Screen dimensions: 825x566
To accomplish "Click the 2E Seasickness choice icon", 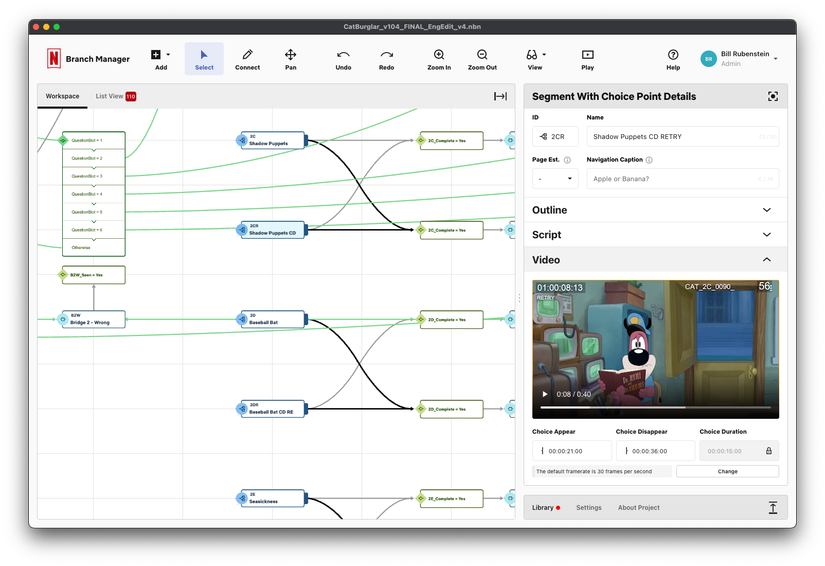I will pos(242,498).
